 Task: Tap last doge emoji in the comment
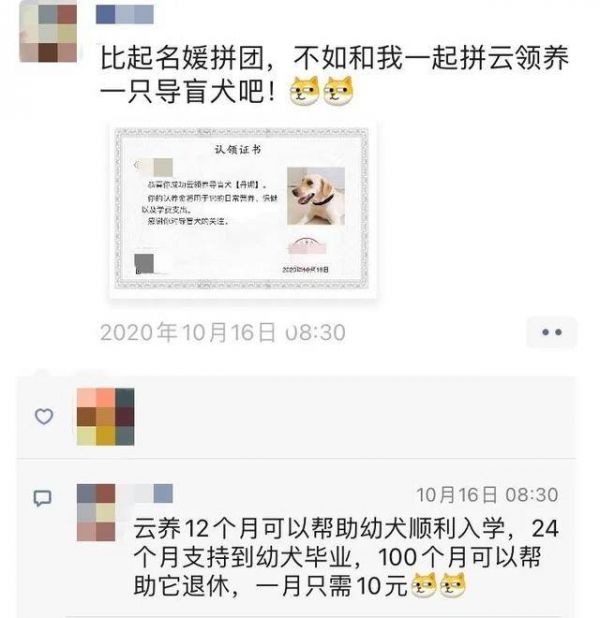[x=453, y=585]
